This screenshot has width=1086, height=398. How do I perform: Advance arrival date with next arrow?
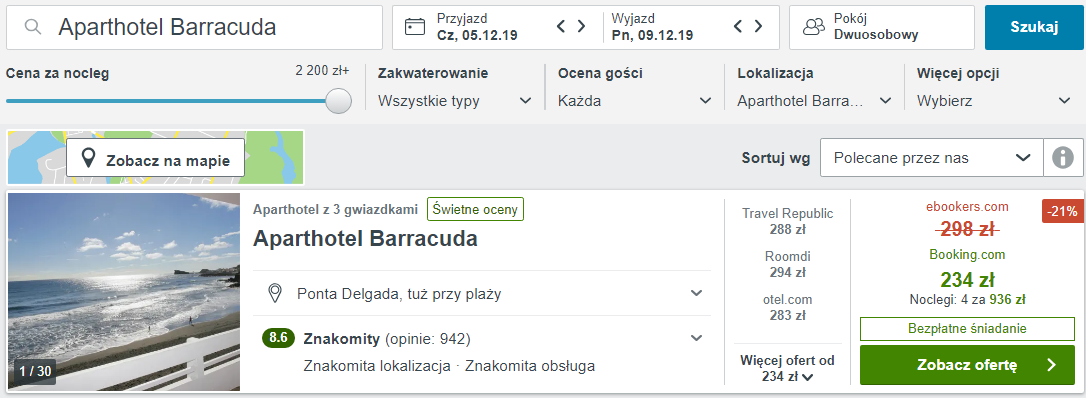(581, 26)
